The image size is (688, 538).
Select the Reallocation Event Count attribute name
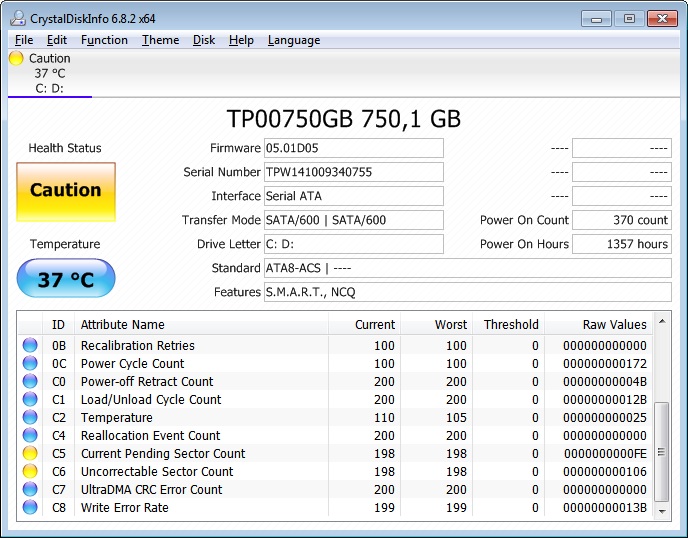tap(150, 435)
